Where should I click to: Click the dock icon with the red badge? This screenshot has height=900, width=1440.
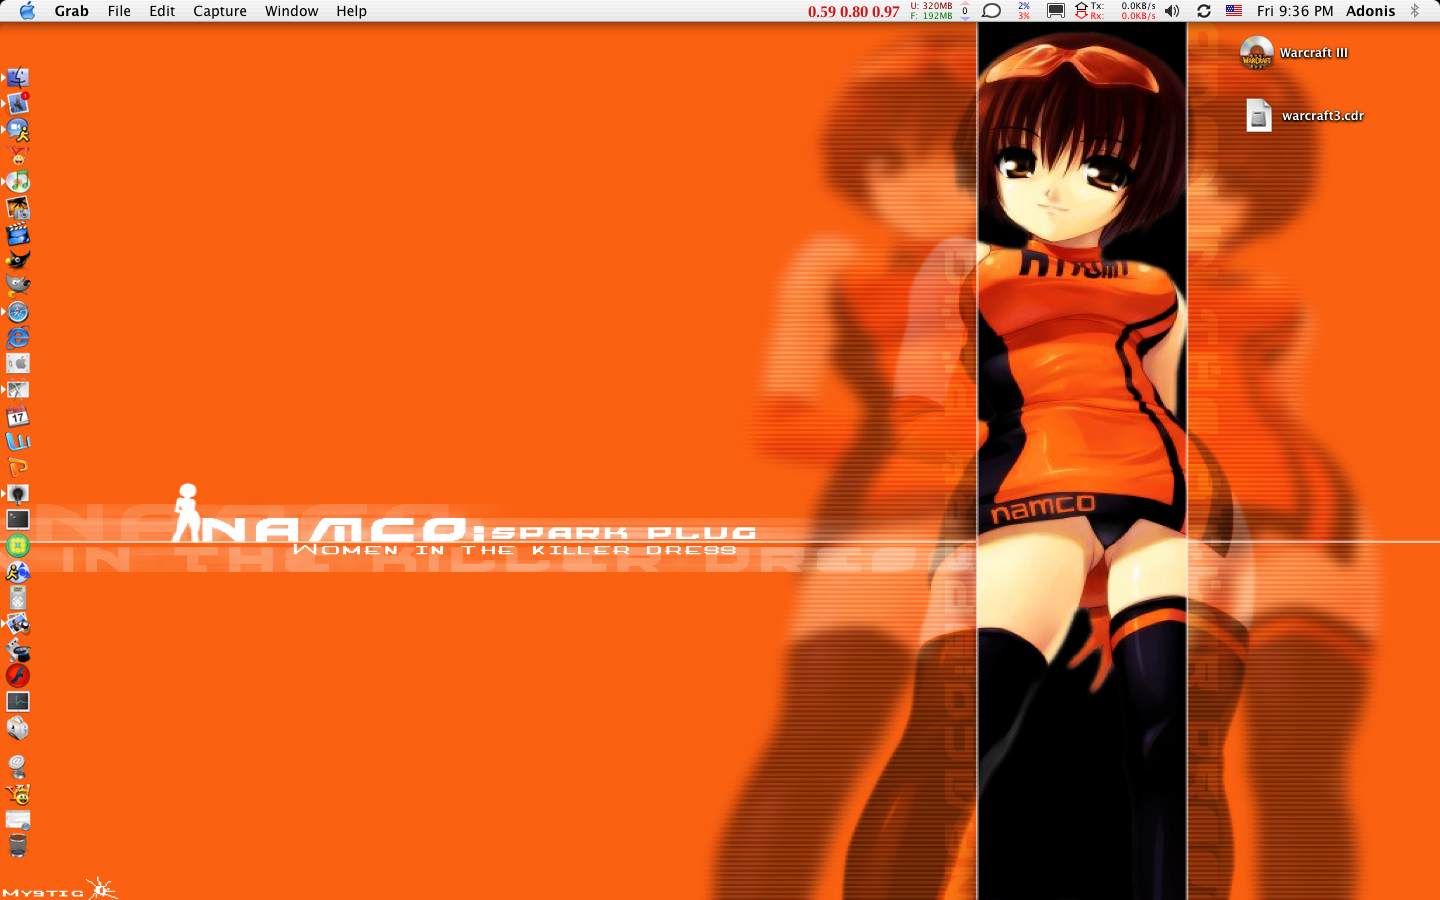(x=18, y=103)
